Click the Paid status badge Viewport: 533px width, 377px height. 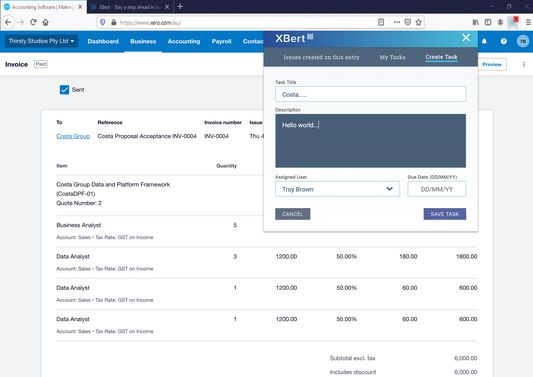tap(41, 64)
